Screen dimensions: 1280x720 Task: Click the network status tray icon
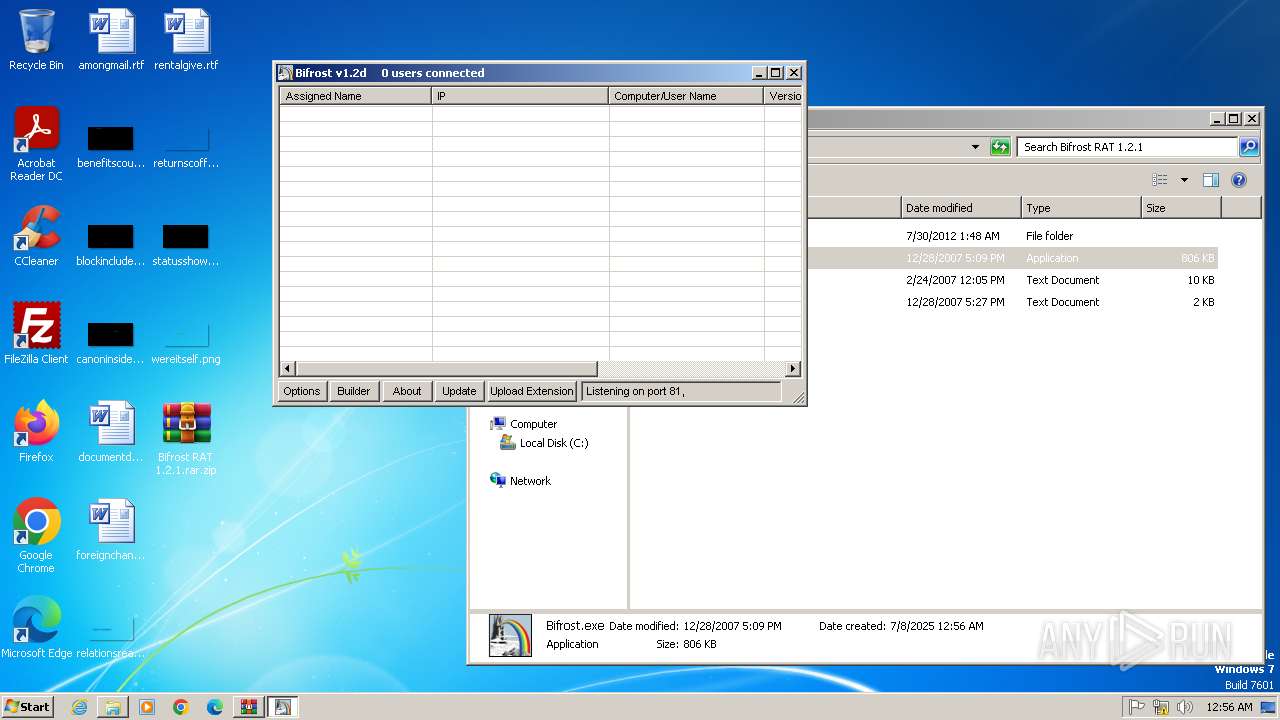click(x=1161, y=707)
